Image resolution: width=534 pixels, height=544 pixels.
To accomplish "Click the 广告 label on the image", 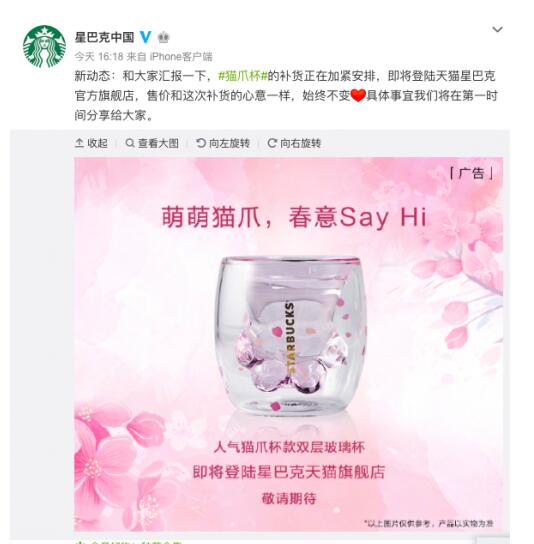I will click(472, 173).
